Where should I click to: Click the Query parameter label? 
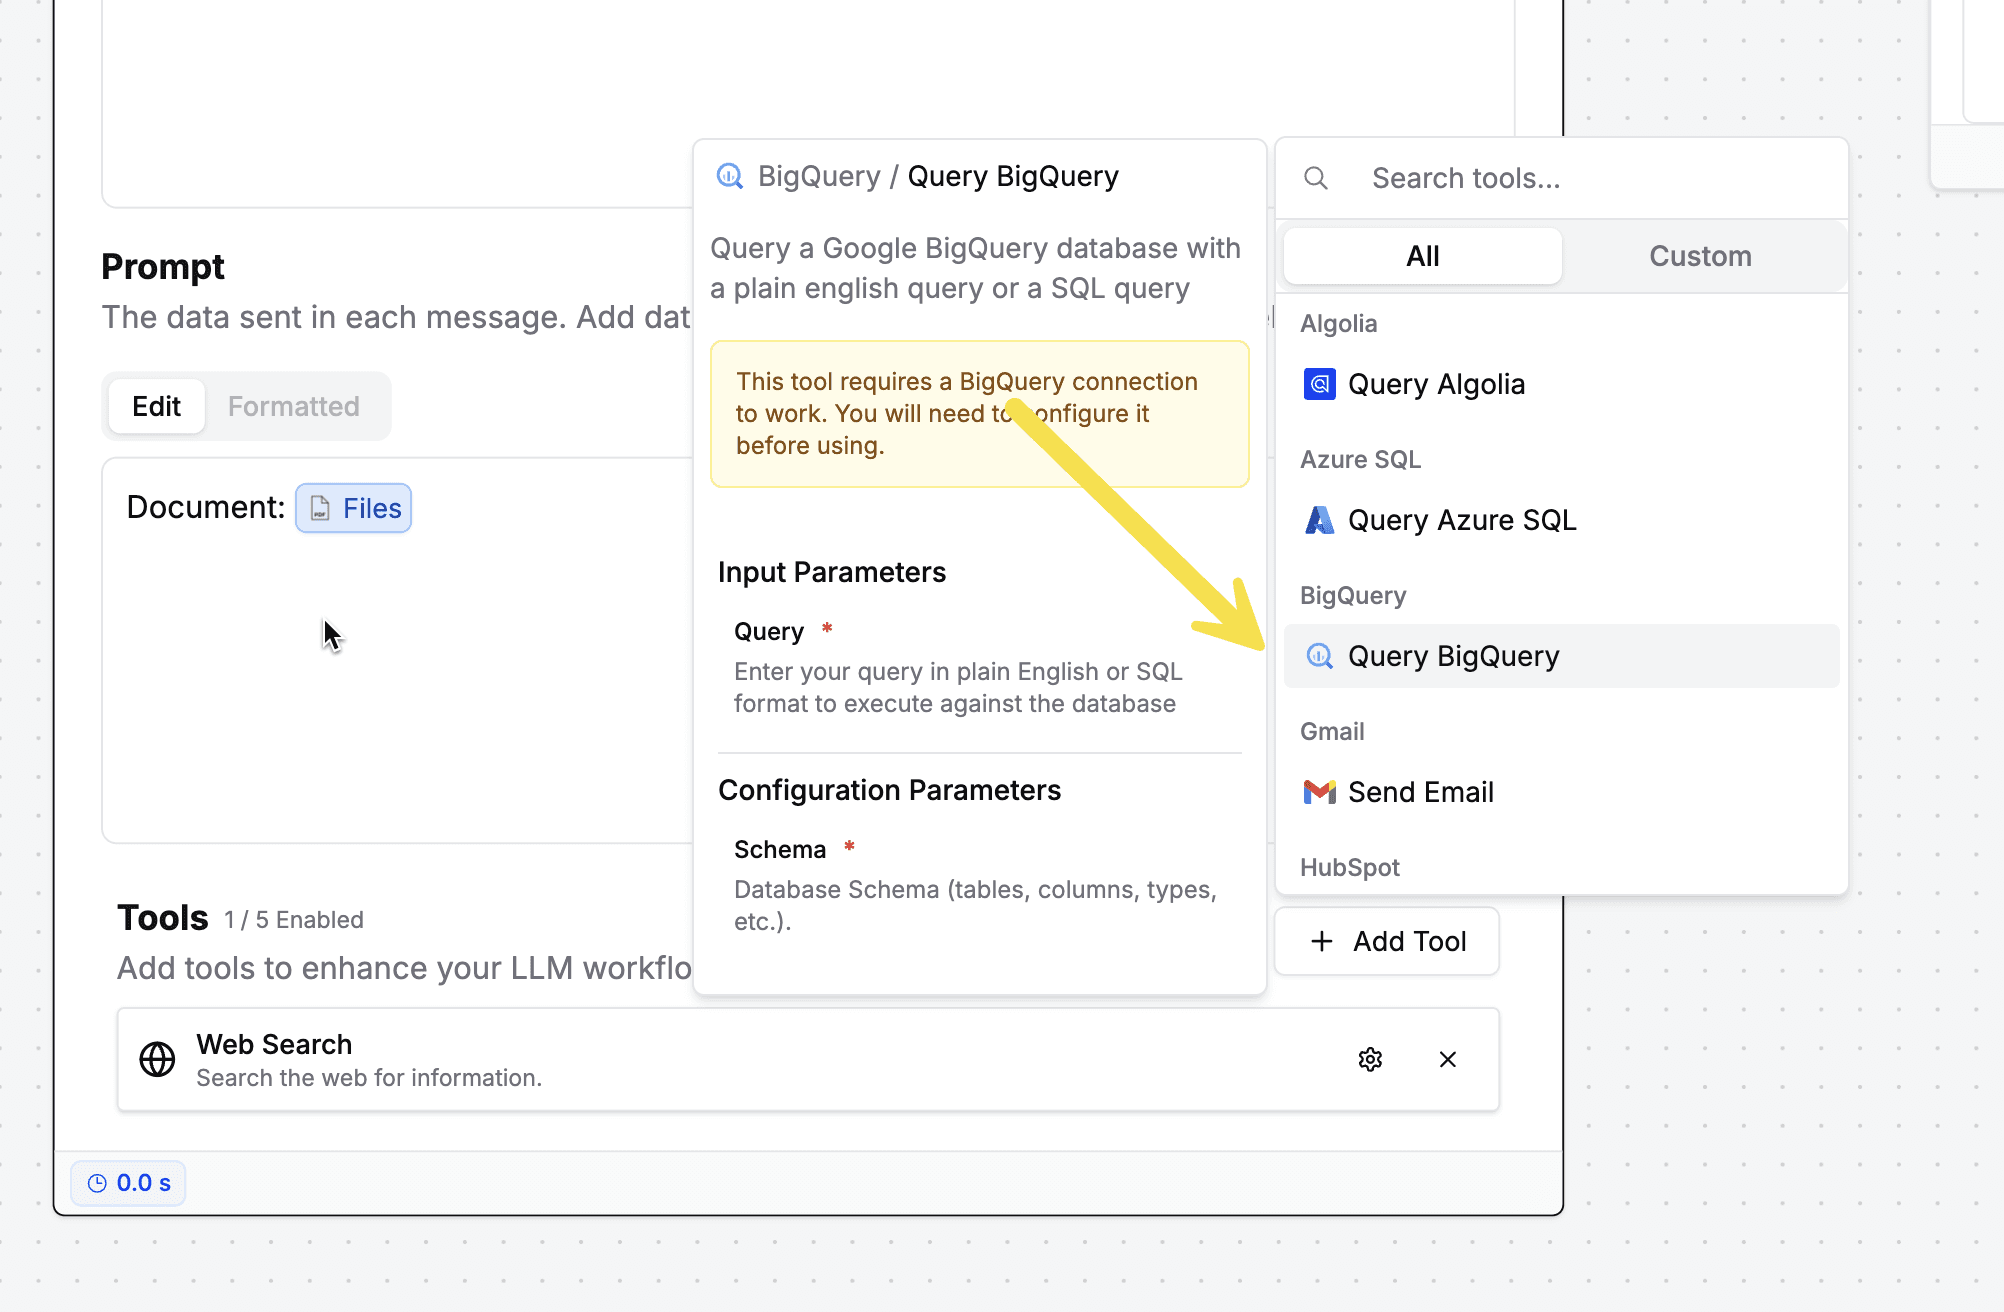tap(769, 632)
